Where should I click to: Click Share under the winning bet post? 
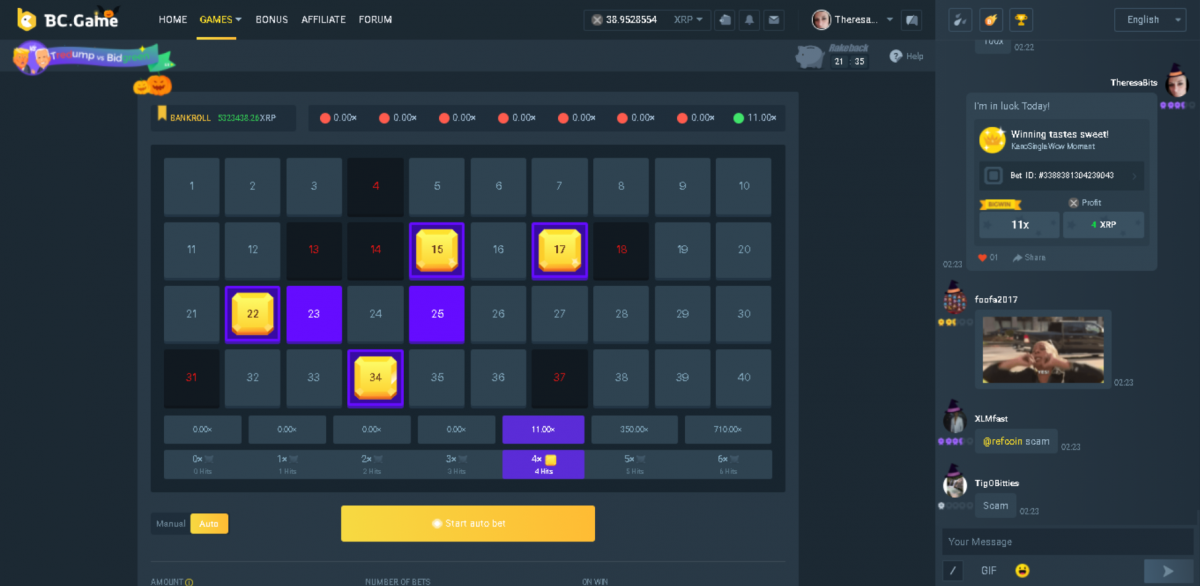(1029, 257)
